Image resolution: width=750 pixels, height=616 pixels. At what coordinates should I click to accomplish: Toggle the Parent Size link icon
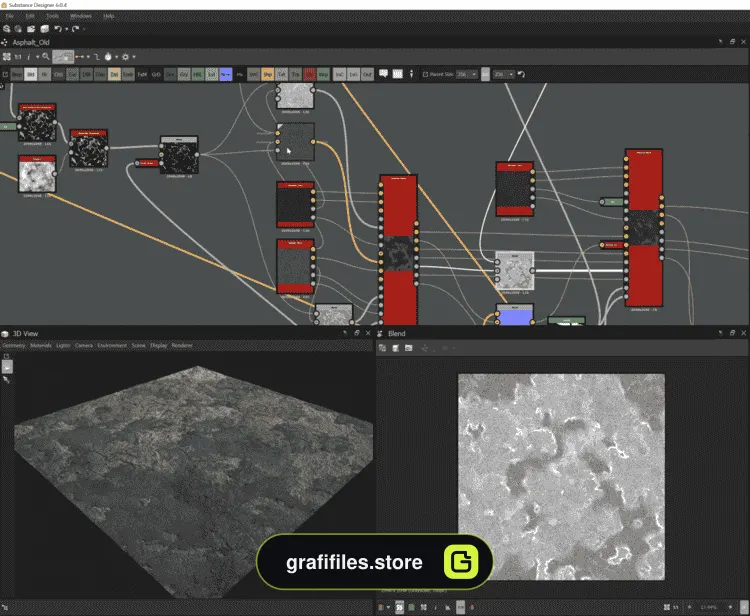pyautogui.click(x=425, y=74)
